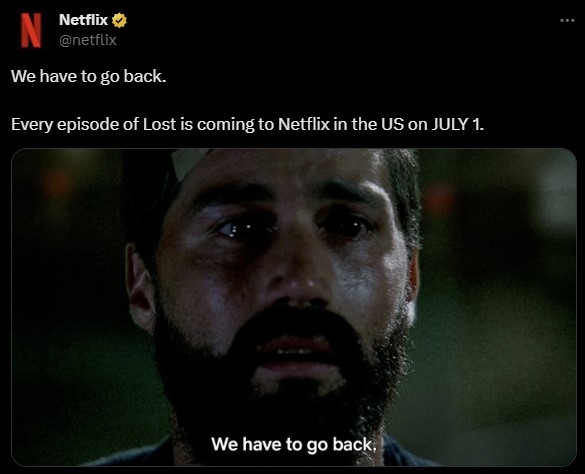The image size is (585, 474).
Task: Visit the Netflix display name link
Action: point(83,20)
